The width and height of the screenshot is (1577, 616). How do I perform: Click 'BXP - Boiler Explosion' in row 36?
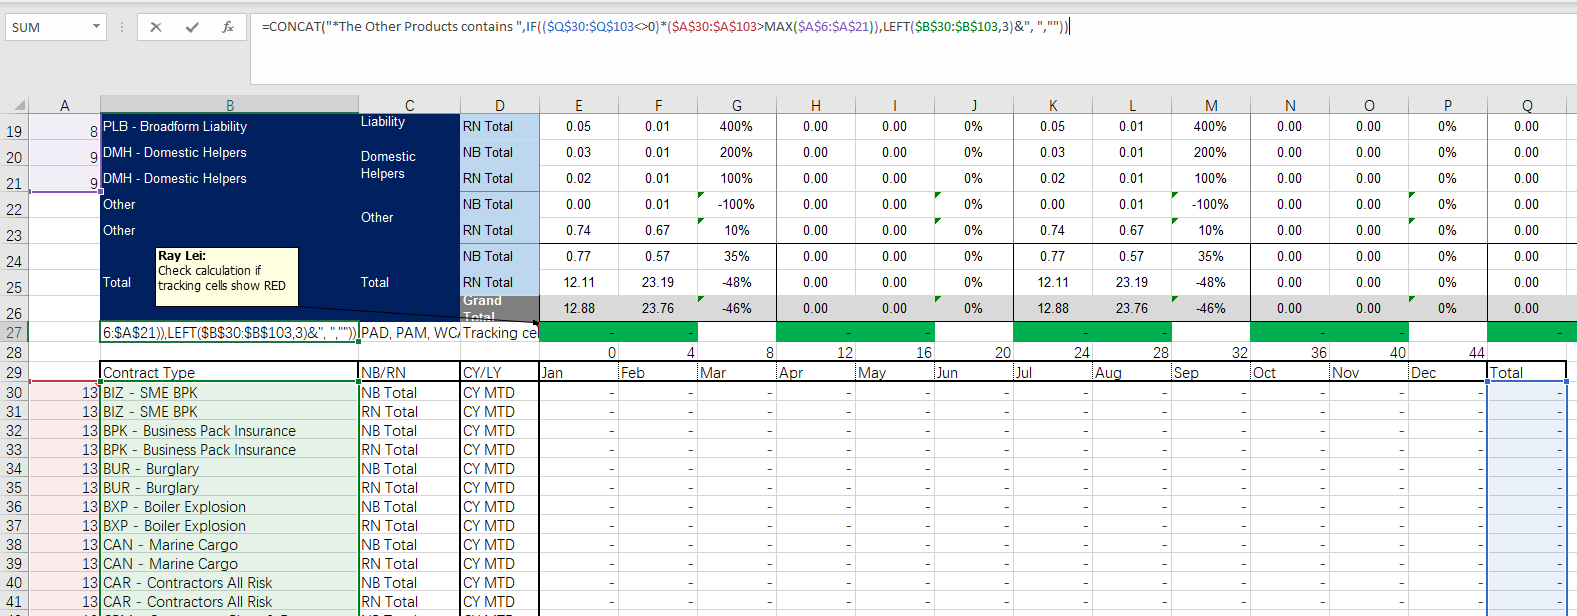pyautogui.click(x=230, y=507)
